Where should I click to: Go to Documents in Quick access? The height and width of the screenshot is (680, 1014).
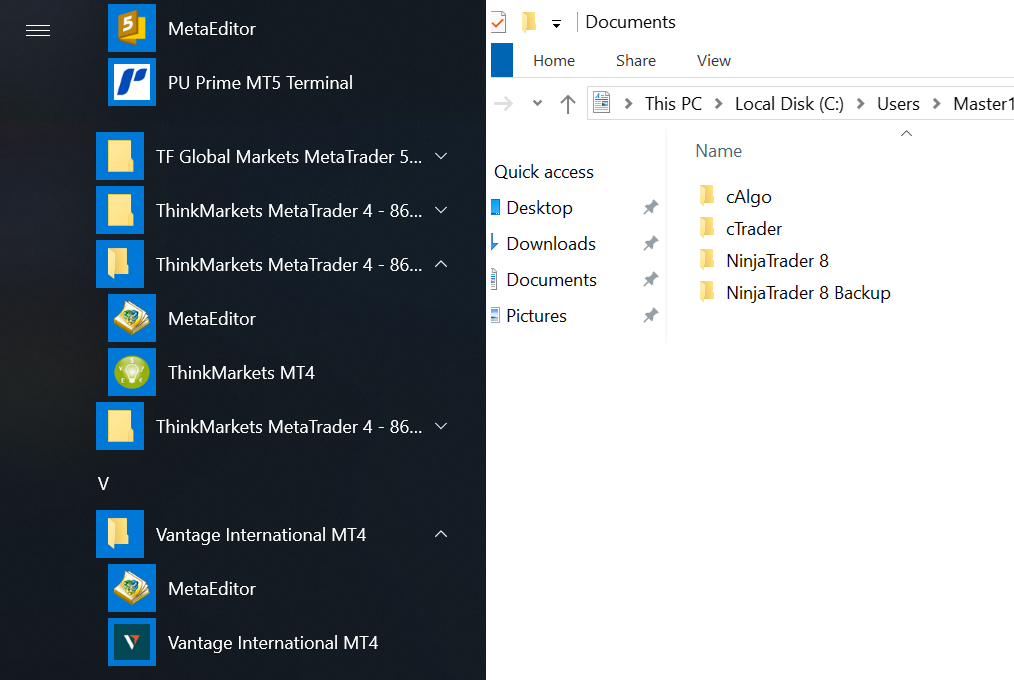click(552, 280)
